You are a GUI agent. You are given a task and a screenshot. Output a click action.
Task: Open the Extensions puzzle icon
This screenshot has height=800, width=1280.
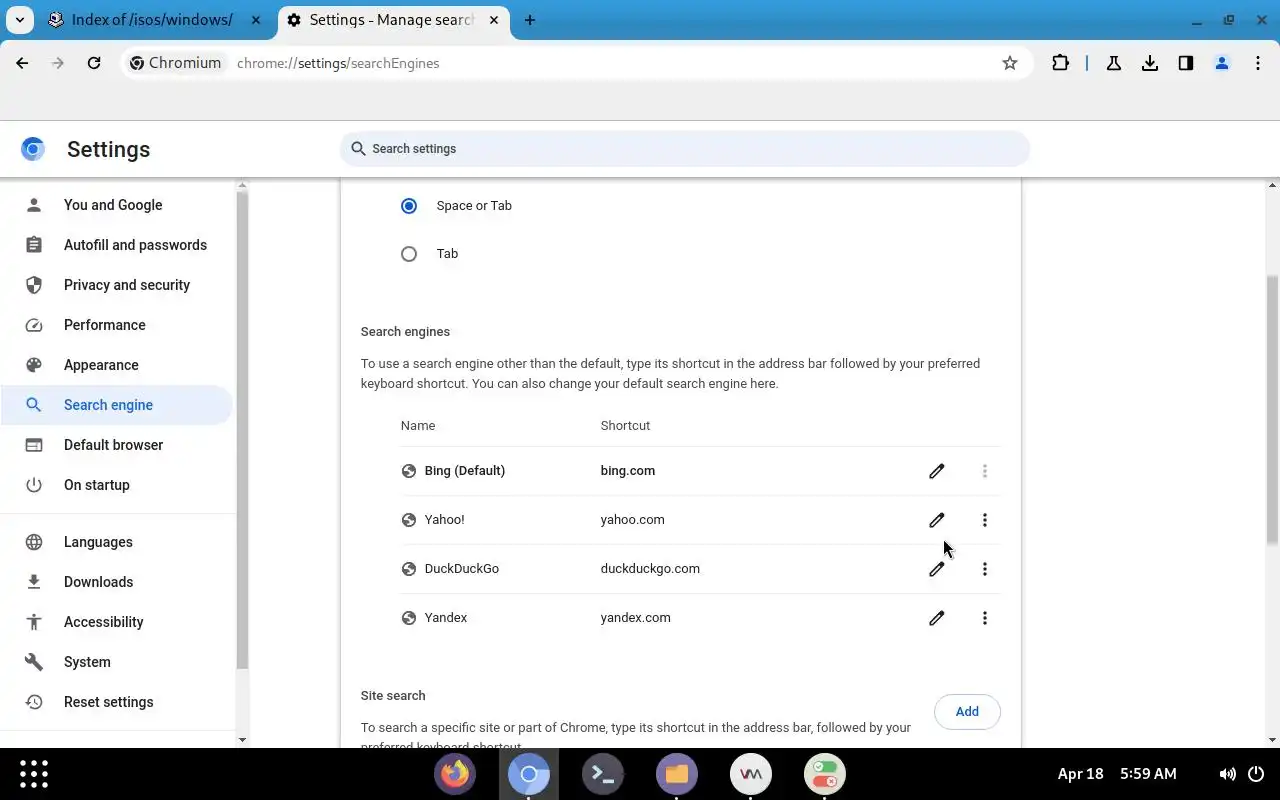coord(1060,63)
